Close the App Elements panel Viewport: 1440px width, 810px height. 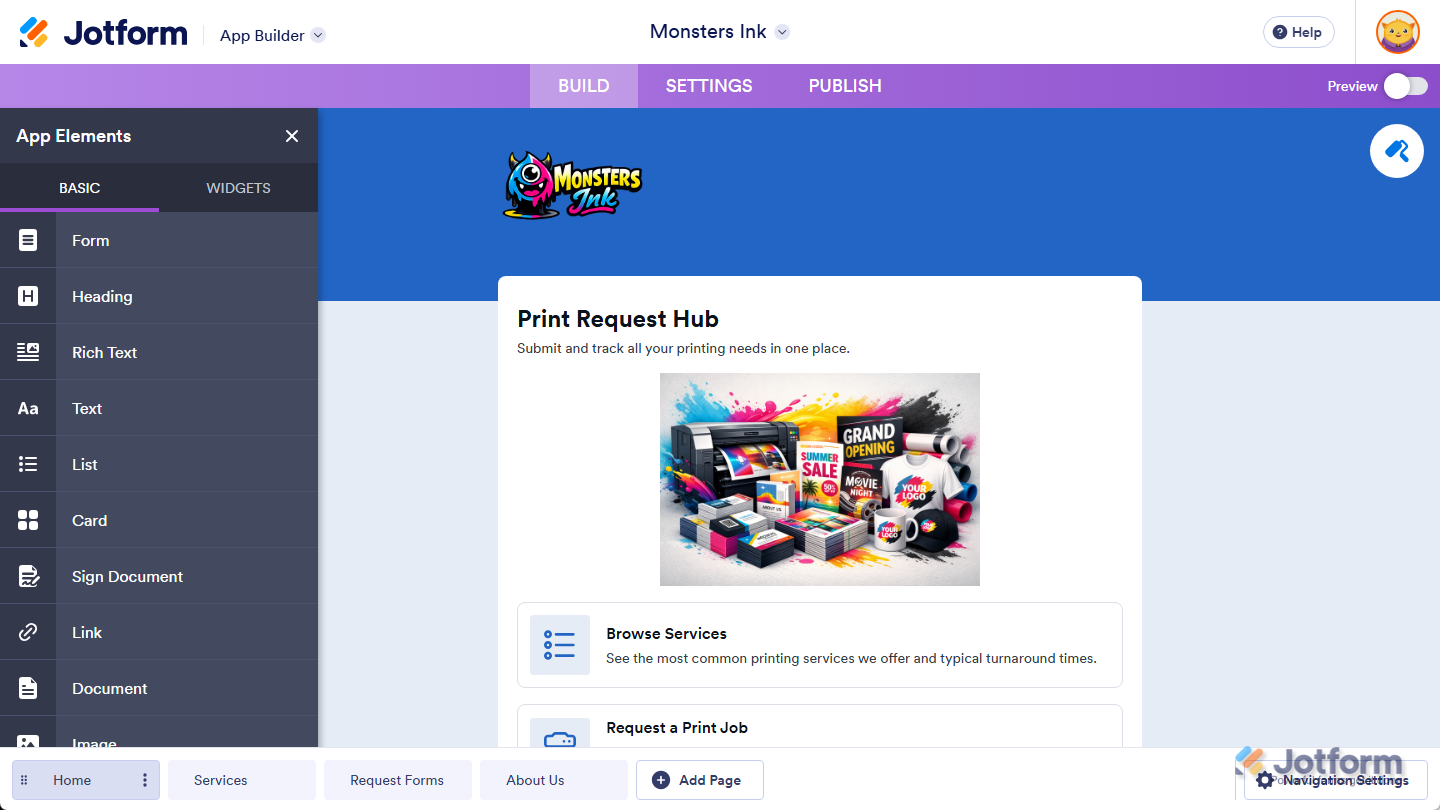pos(291,136)
